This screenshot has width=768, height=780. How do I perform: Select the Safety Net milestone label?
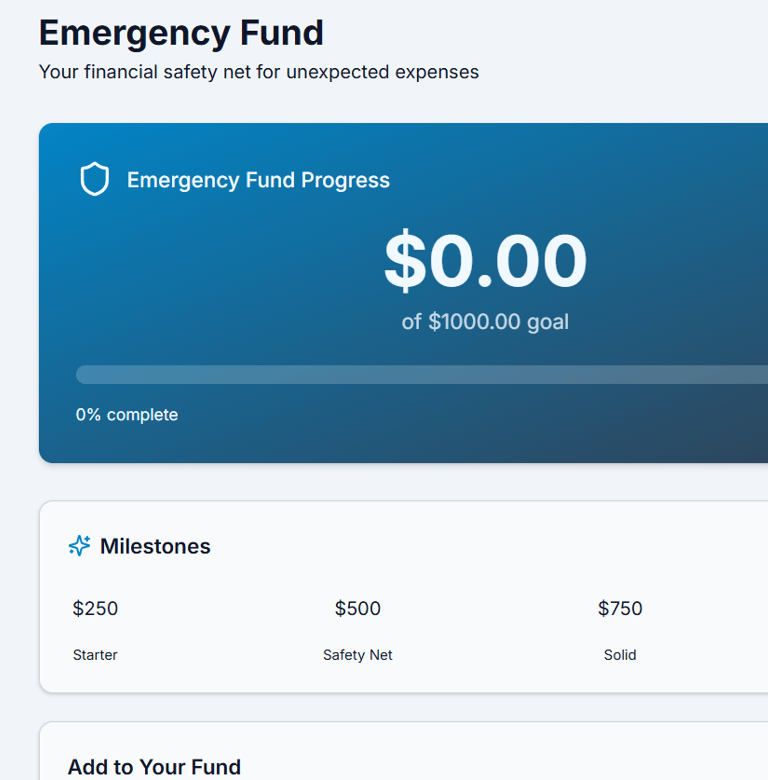[358, 655]
